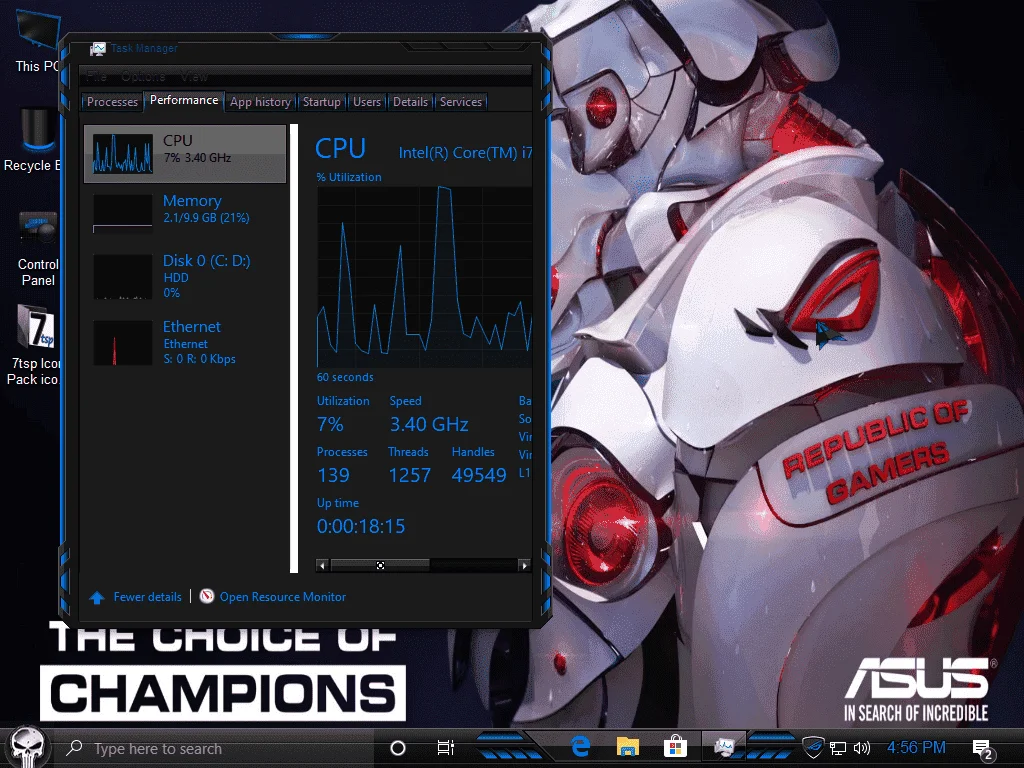This screenshot has width=1024, height=768.
Task: Select the Memory performance item
Action: pos(185,212)
